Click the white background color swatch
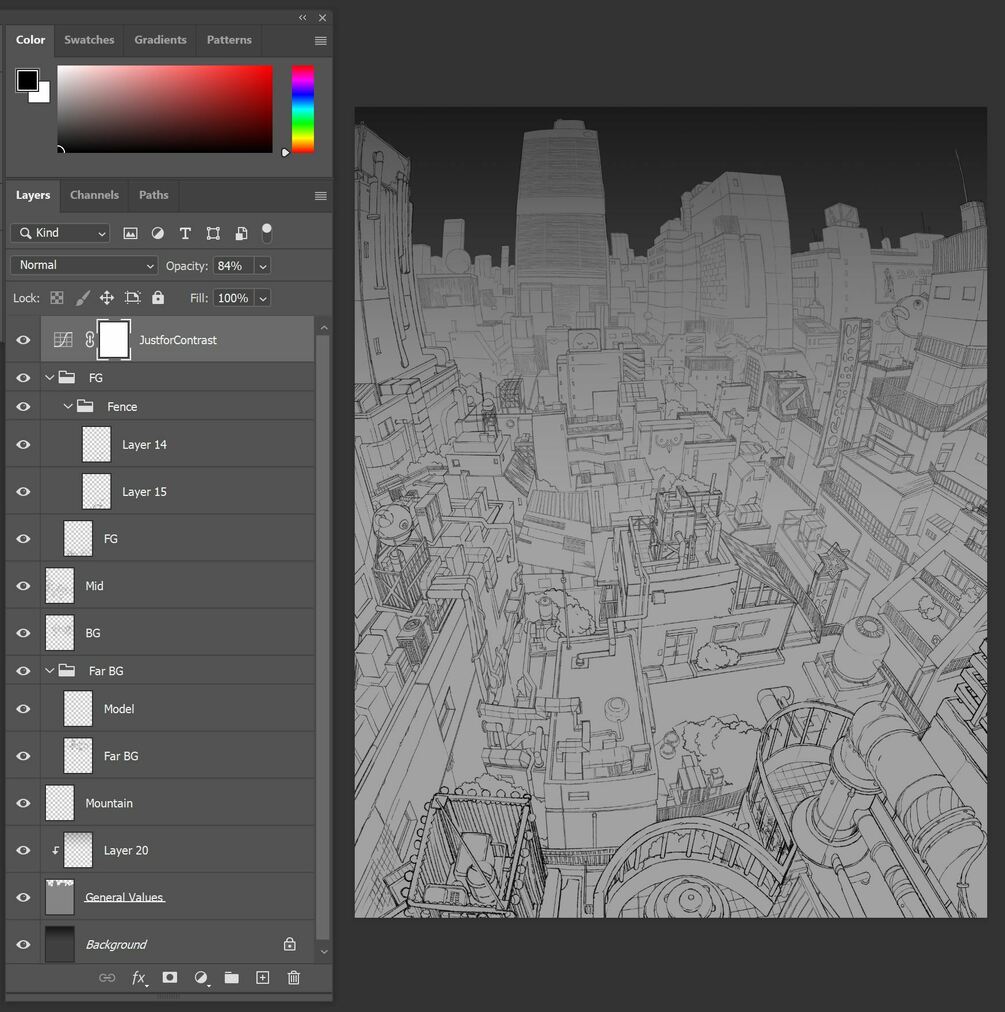Viewport: 1005px width, 1012px height. coord(43,95)
